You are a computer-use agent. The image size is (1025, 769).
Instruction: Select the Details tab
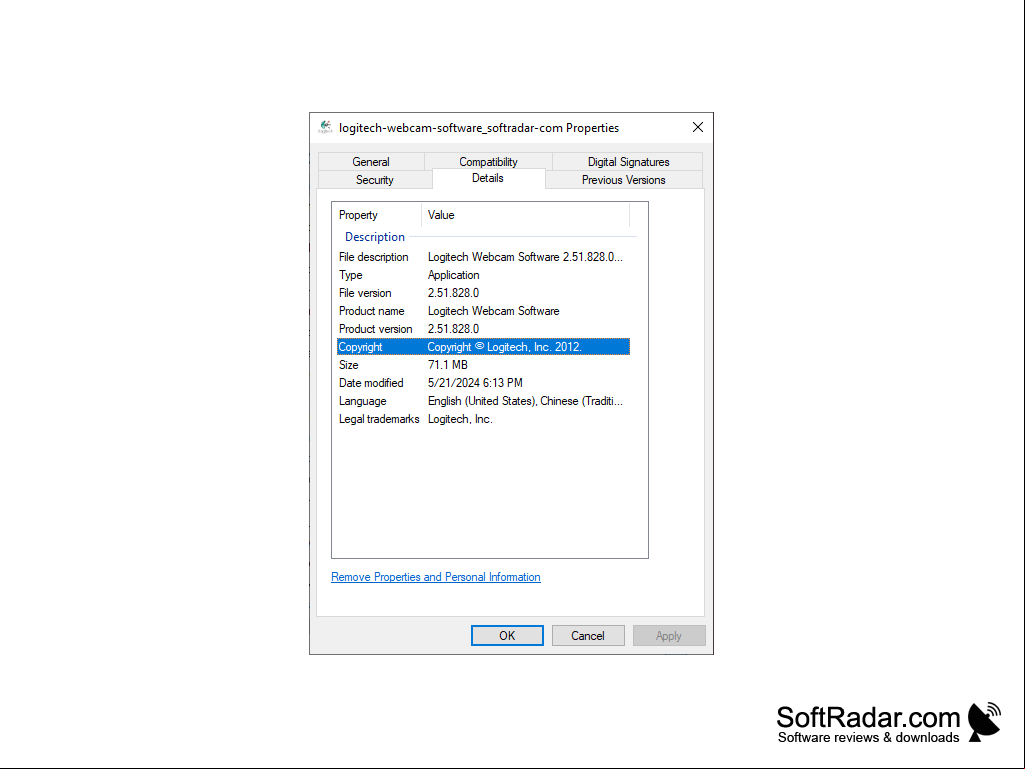(488, 179)
